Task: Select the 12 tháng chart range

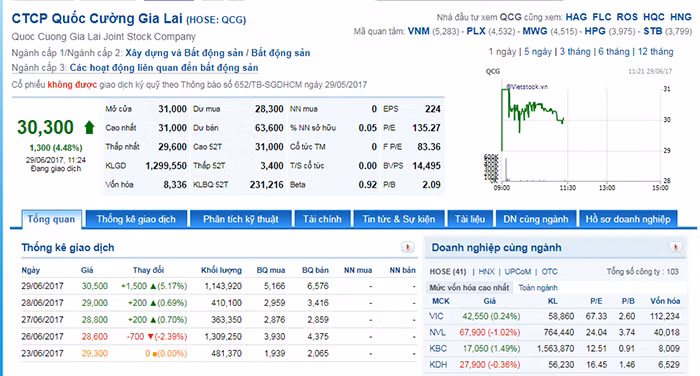Action: click(x=655, y=52)
